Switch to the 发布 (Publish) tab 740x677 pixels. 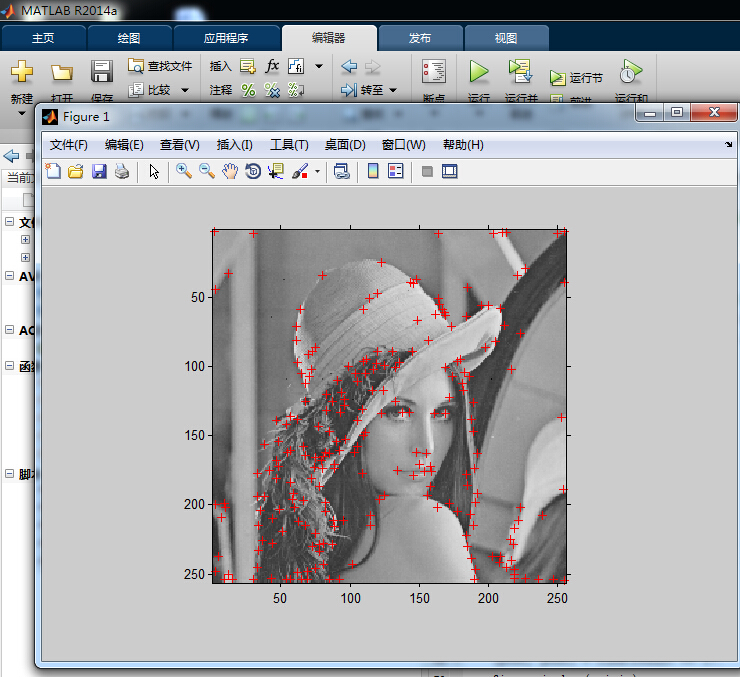pyautogui.click(x=420, y=38)
